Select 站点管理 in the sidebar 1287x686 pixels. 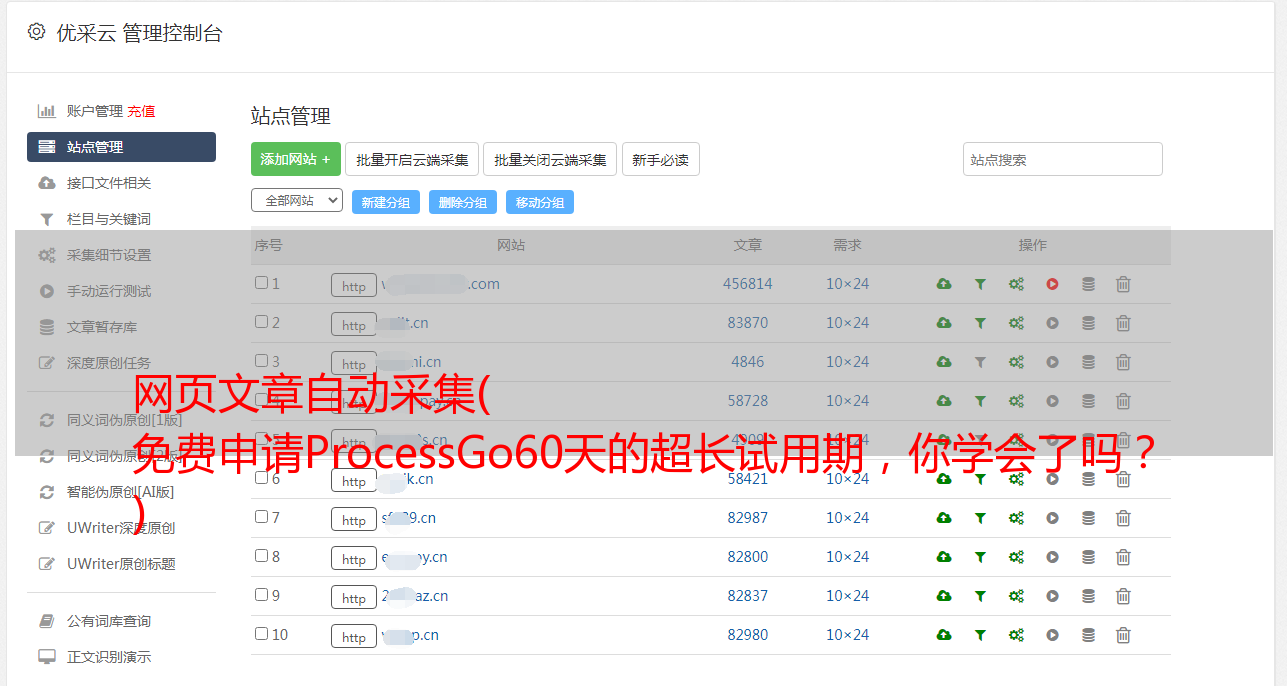click(x=121, y=147)
